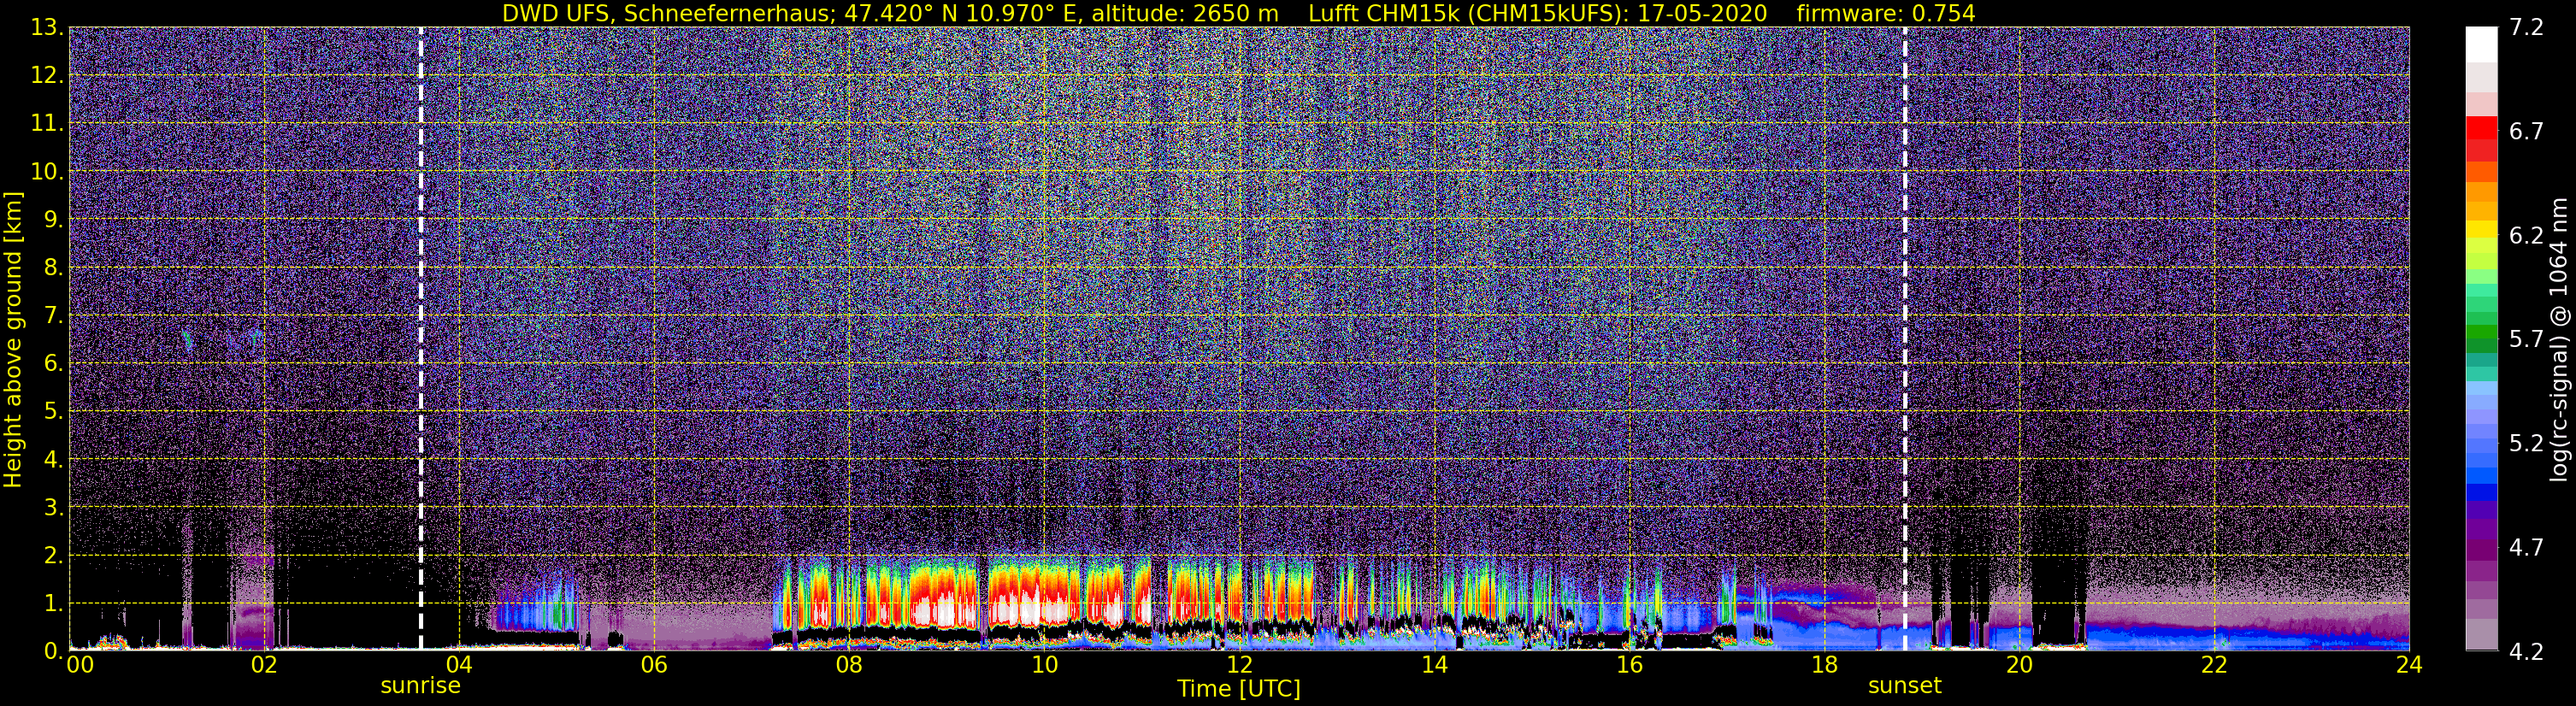Click the time axis tick '24'
The height and width of the screenshot is (706, 2576).
point(2409,665)
